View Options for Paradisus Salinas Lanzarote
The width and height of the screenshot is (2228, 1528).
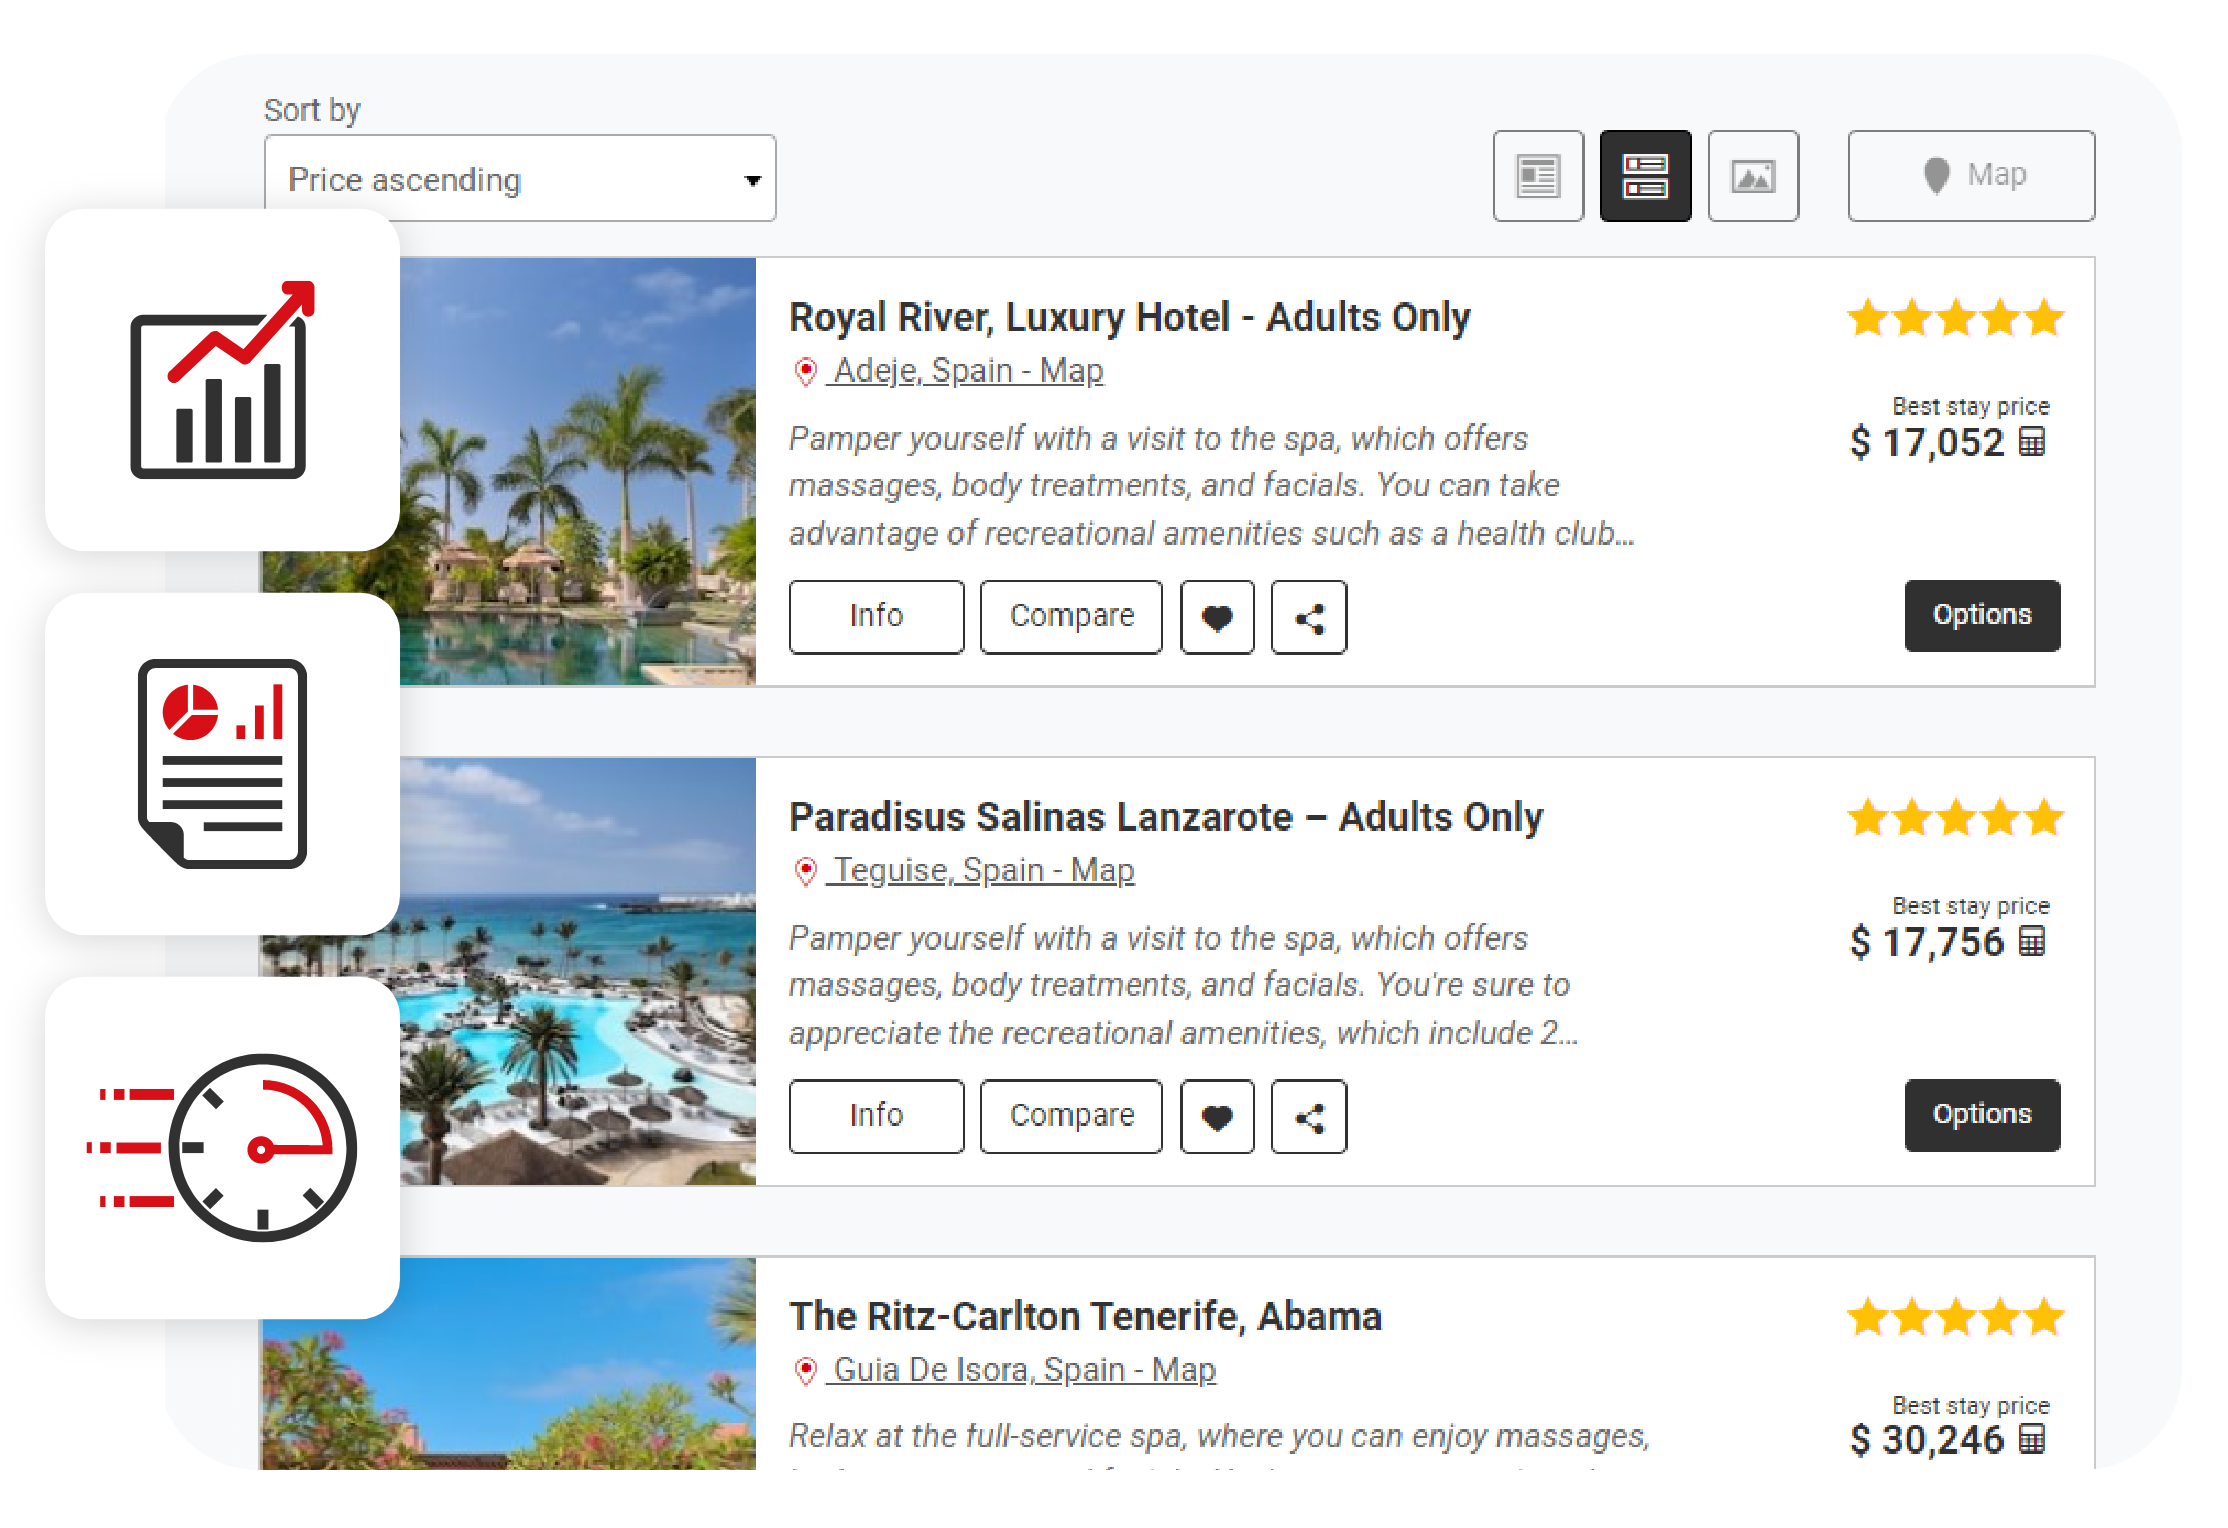click(x=1982, y=1114)
